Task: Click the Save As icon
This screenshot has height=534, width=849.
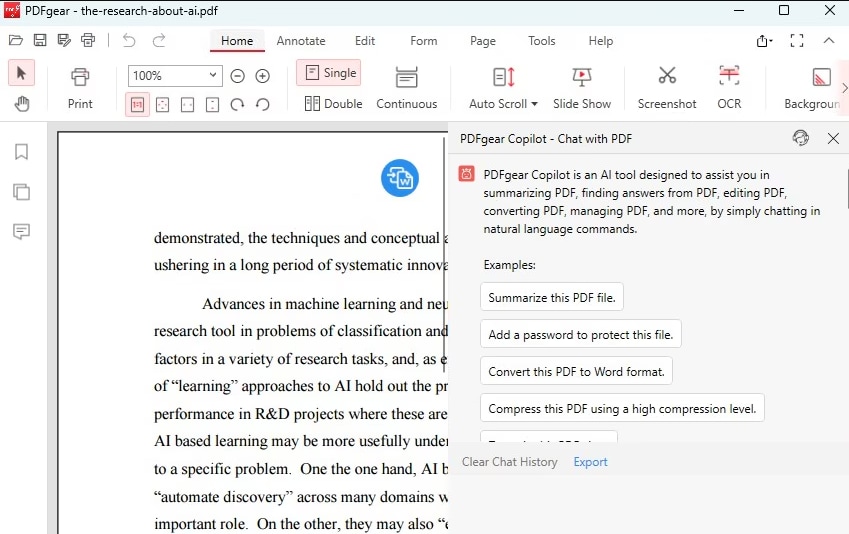Action: tap(64, 40)
